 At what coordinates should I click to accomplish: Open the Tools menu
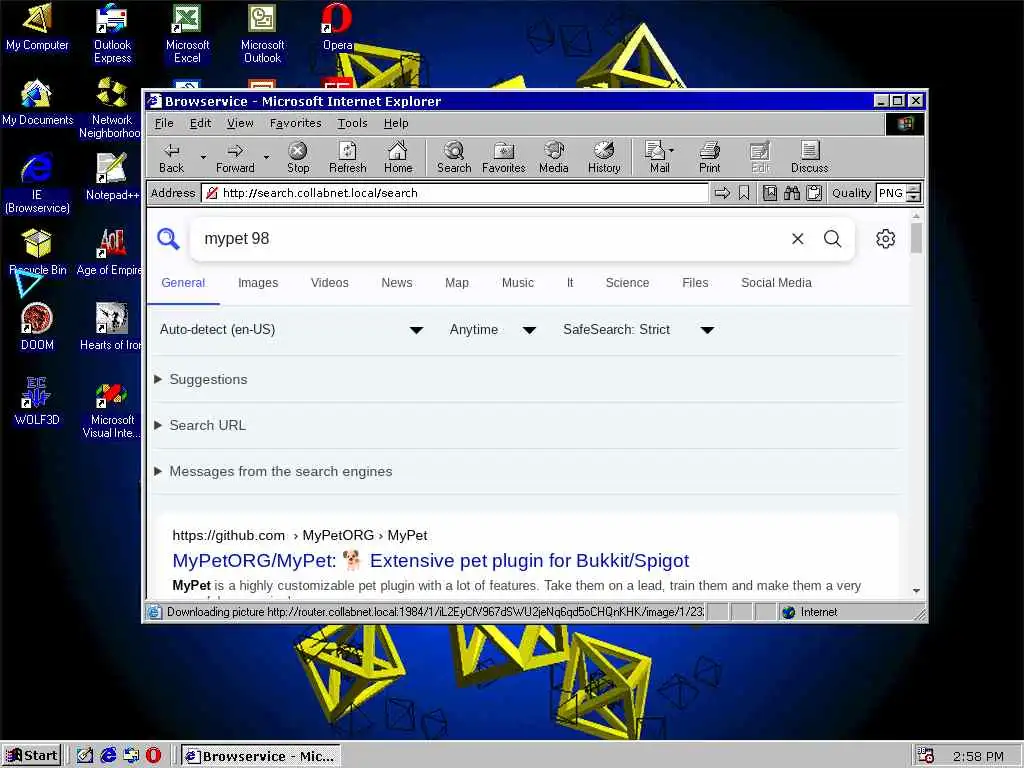tap(353, 123)
